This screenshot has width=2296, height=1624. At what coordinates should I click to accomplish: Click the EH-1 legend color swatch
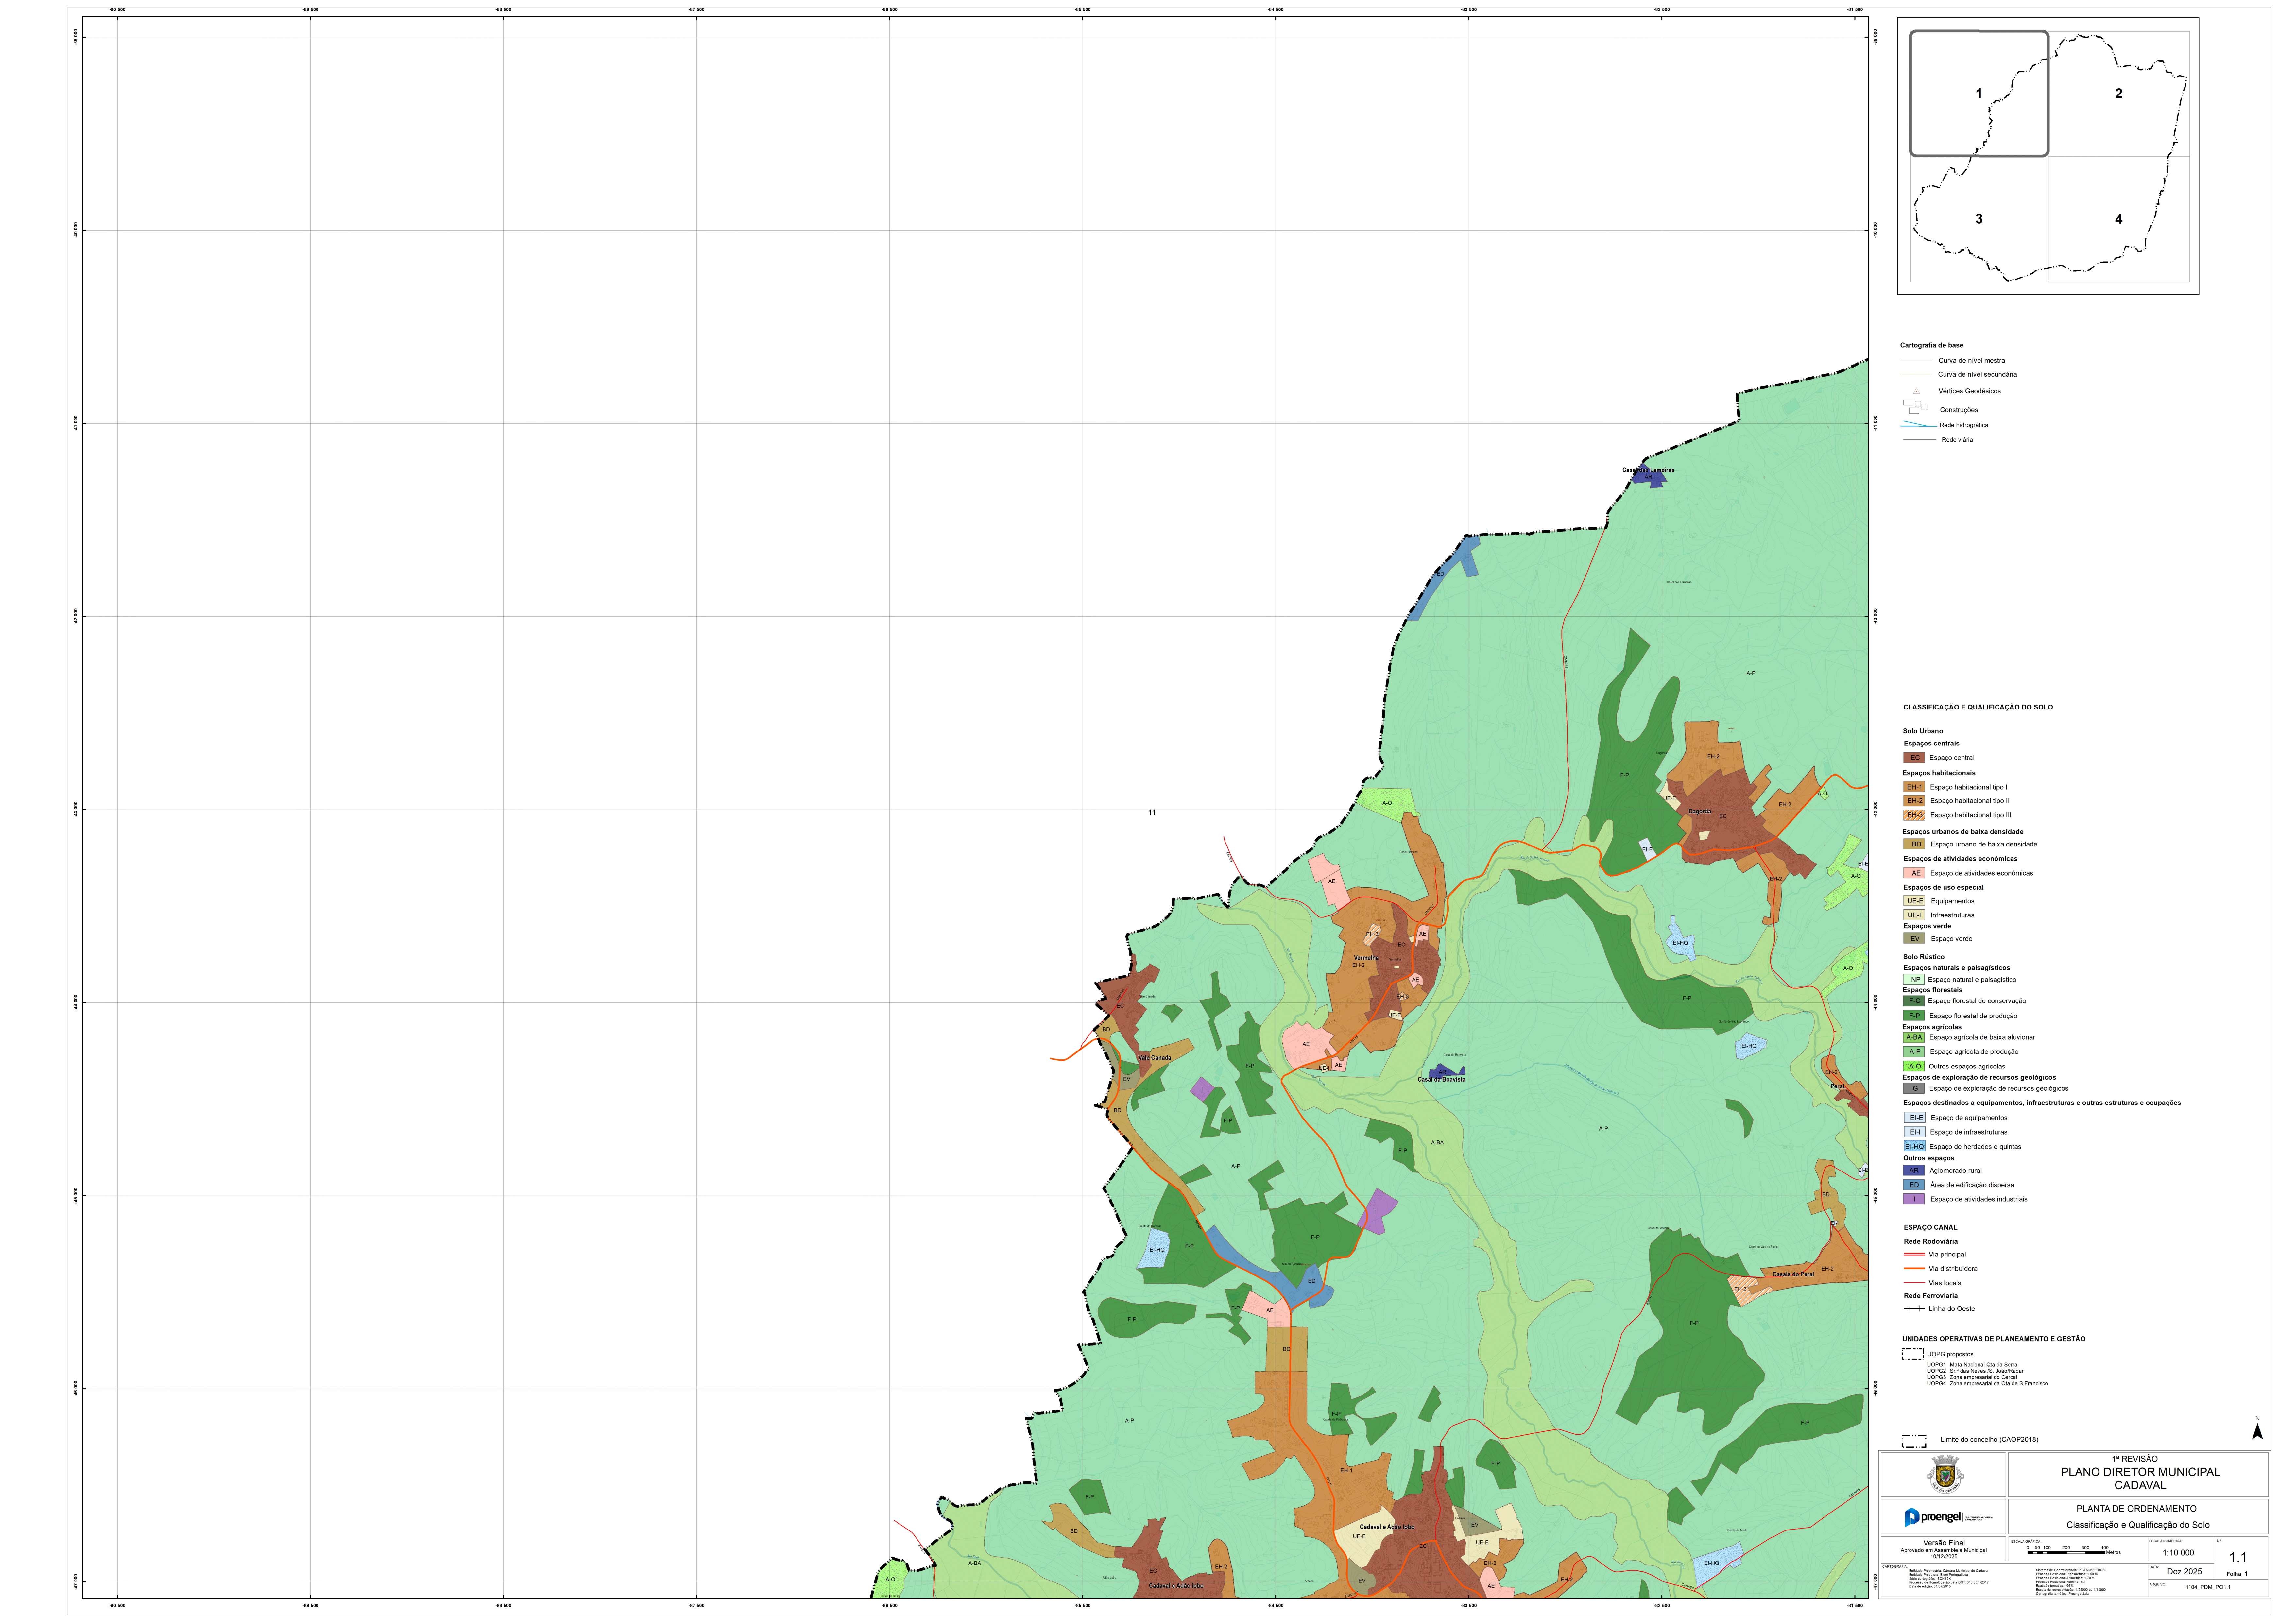[x=1914, y=787]
